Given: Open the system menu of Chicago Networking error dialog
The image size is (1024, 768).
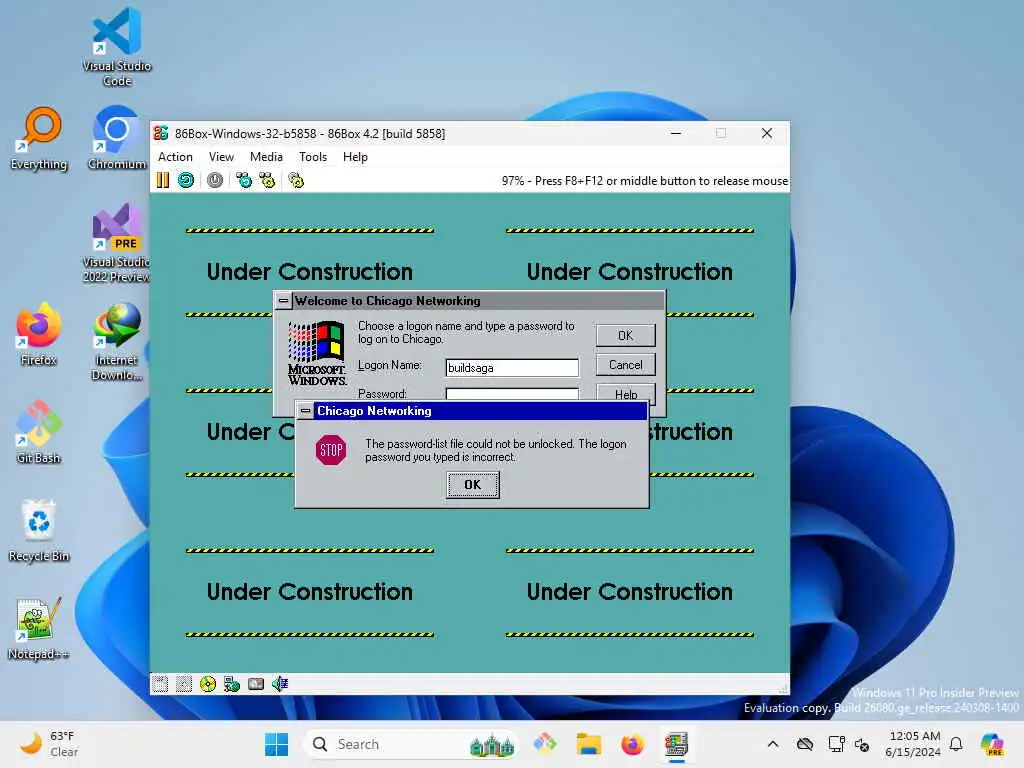Looking at the screenshot, I should 305,411.
